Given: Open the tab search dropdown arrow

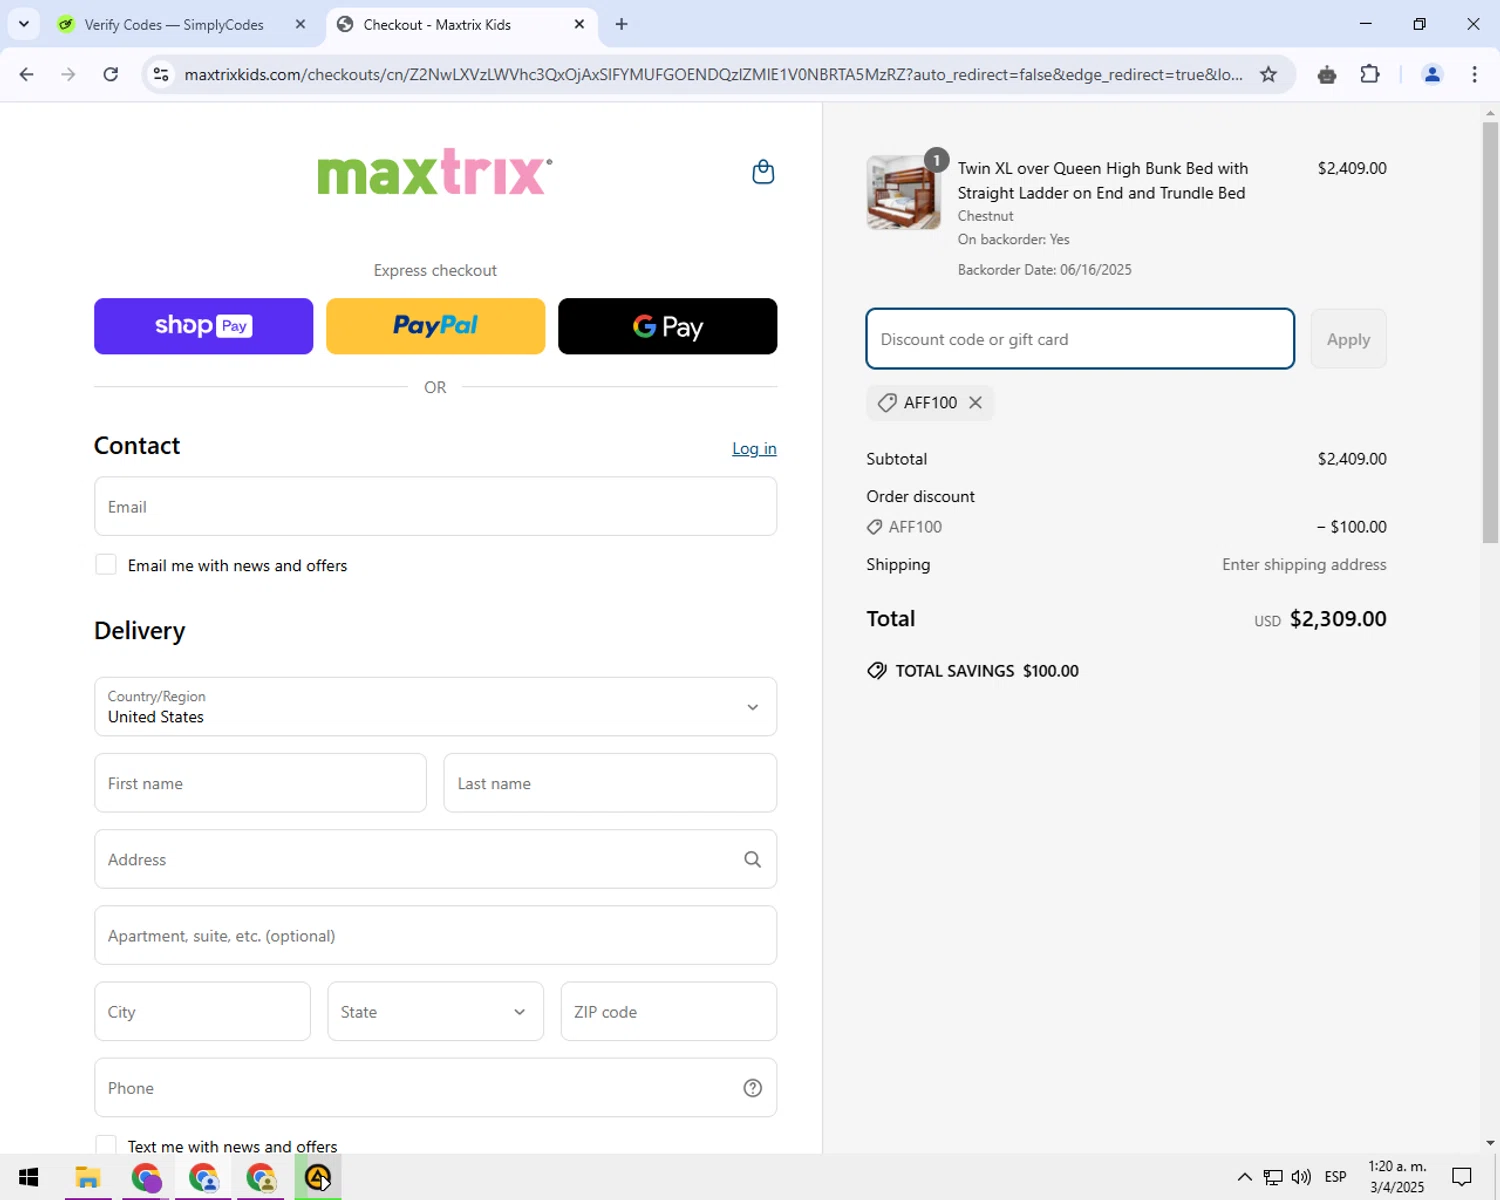Looking at the screenshot, I should pyautogui.click(x=23, y=24).
